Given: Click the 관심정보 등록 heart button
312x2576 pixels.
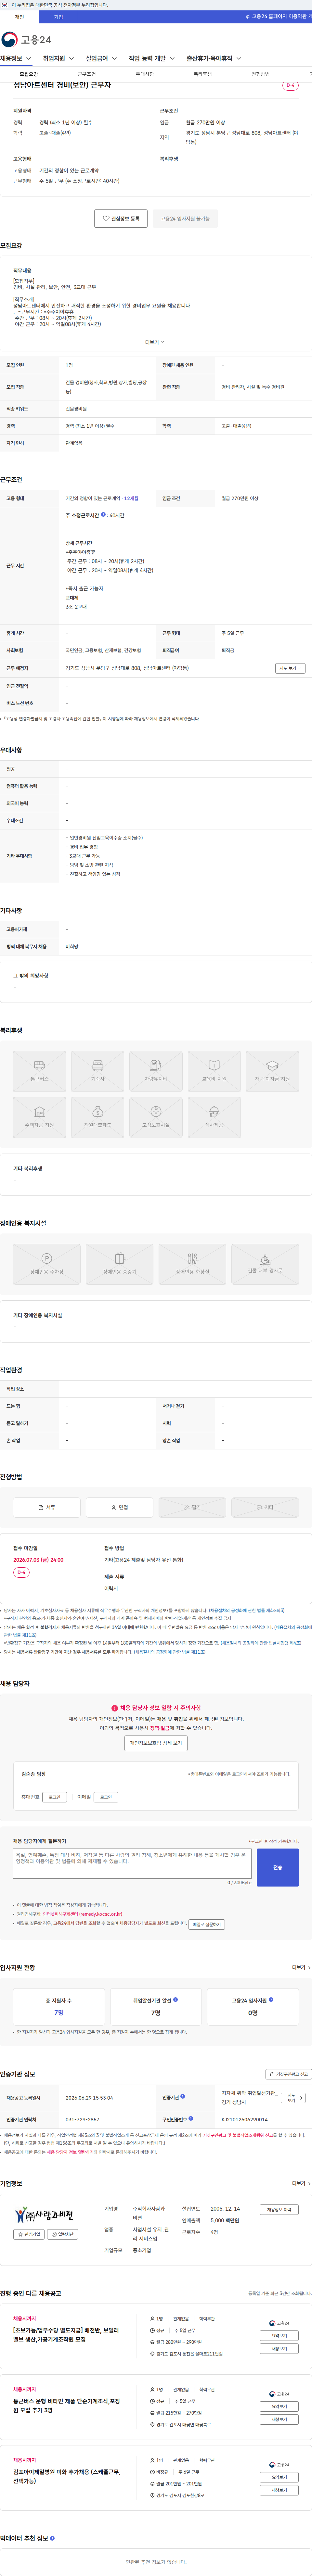Looking at the screenshot, I should coord(121,218).
